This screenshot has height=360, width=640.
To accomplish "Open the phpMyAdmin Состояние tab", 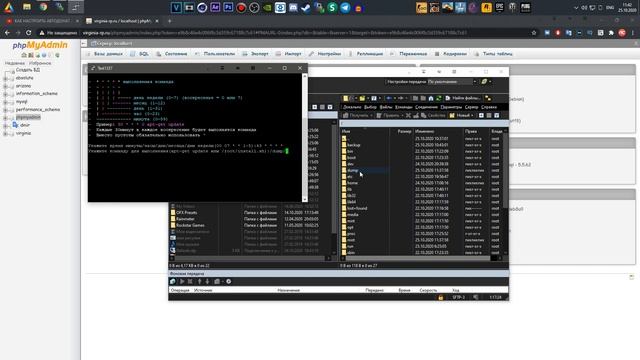I will click(x=172, y=54).
